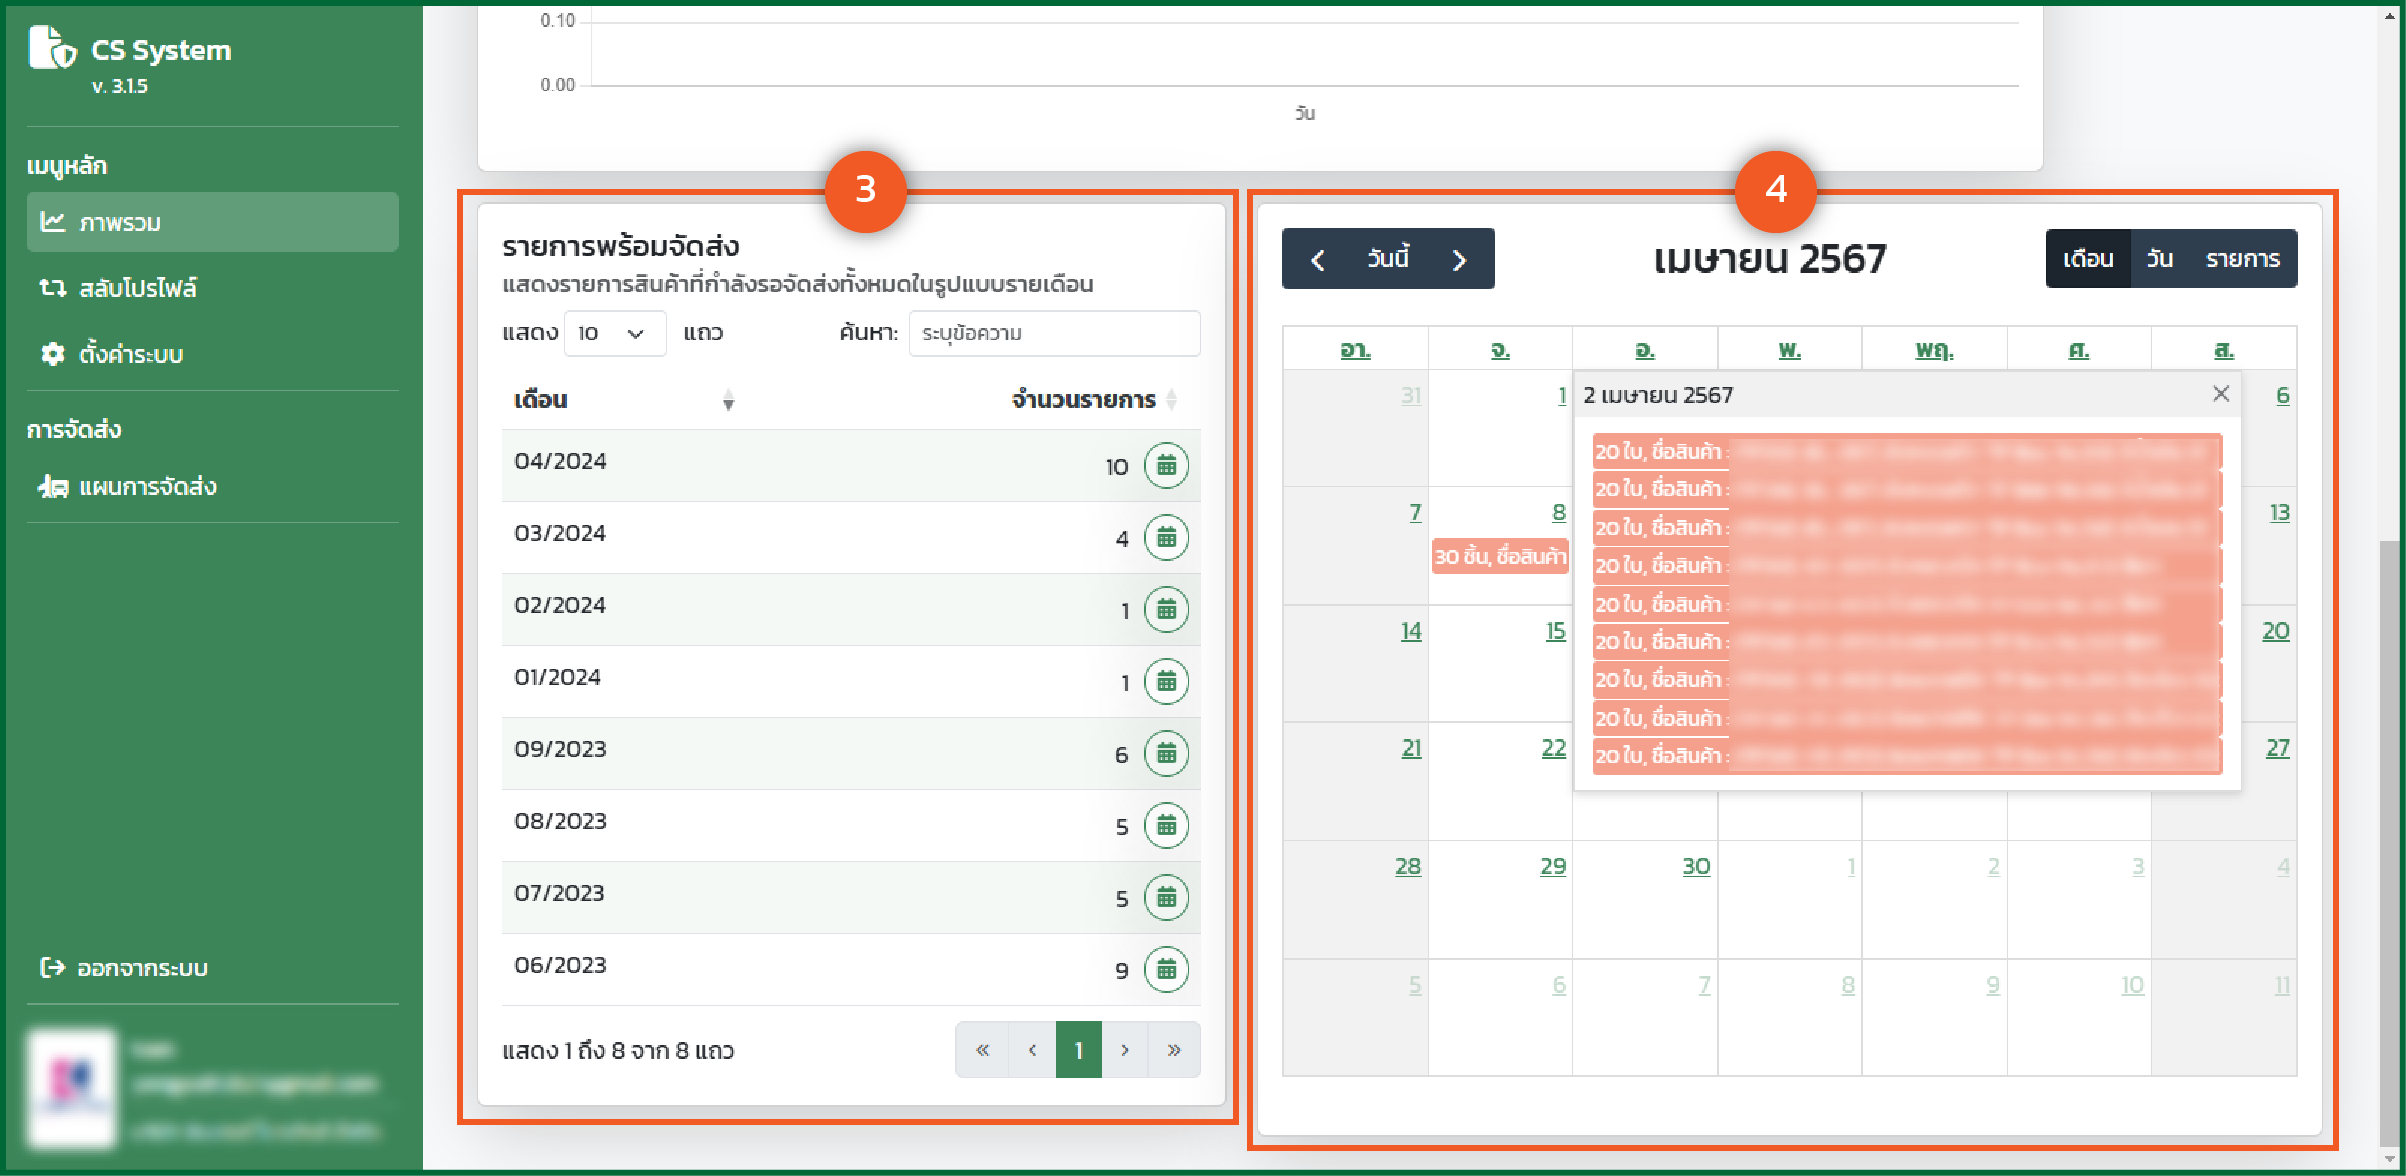Click date 15 link in calendar
Image resolution: width=2406 pixels, height=1176 pixels.
[x=1555, y=631]
